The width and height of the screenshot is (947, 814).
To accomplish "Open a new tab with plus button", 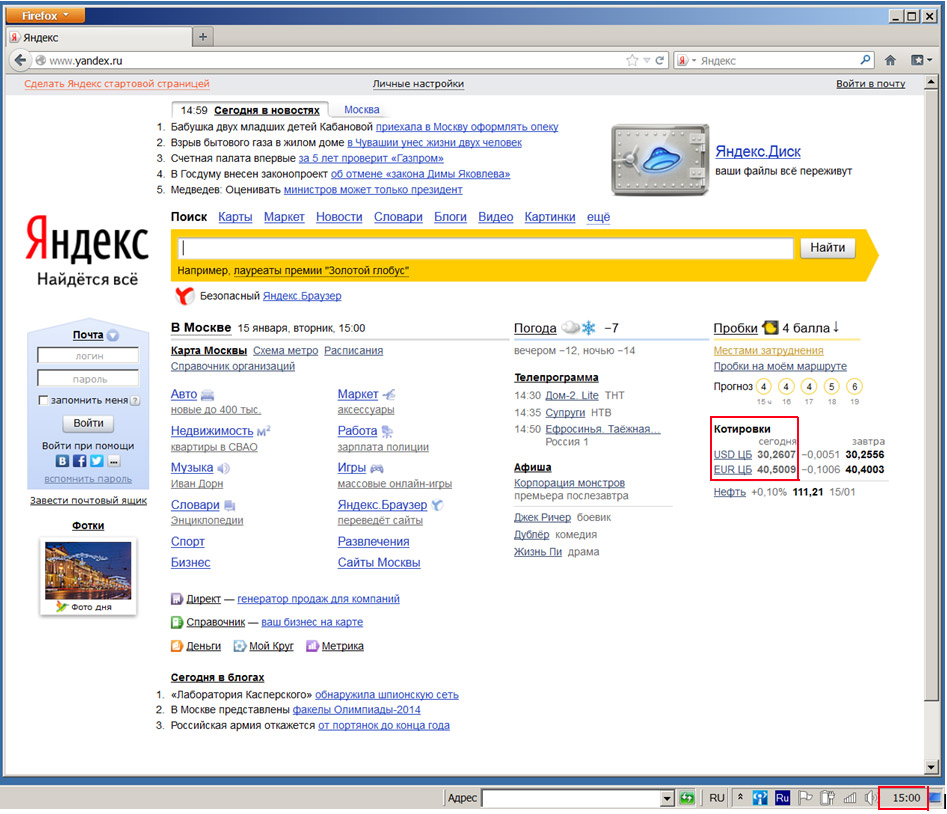I will [203, 37].
